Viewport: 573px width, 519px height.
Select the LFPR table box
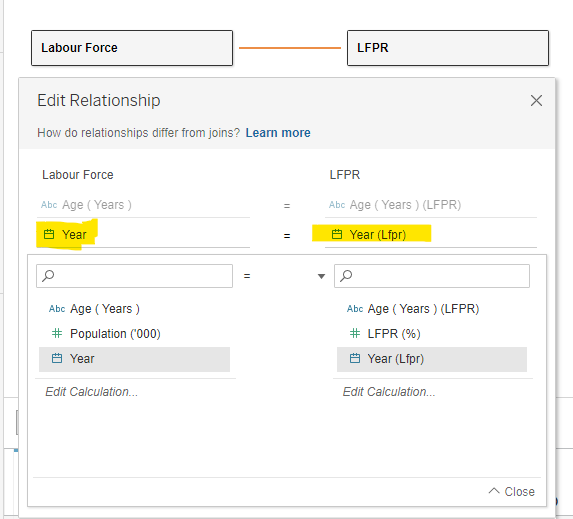(x=448, y=48)
